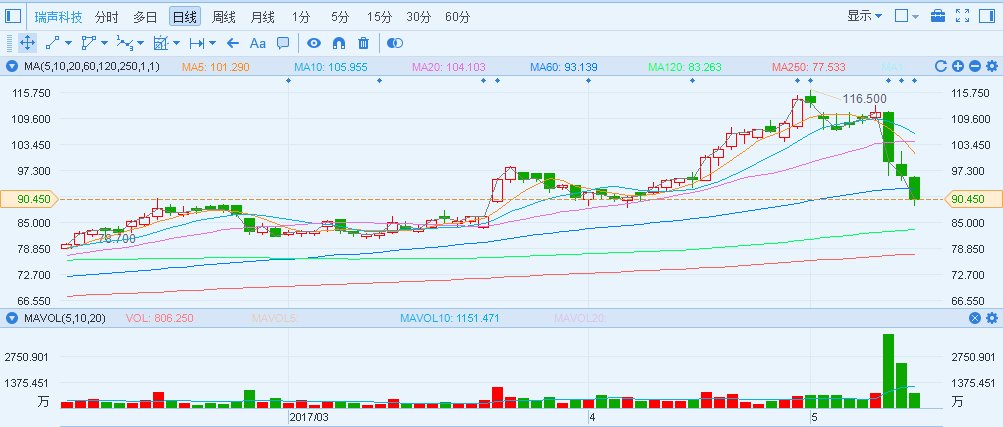Add indicator with the plus icon

point(958,66)
